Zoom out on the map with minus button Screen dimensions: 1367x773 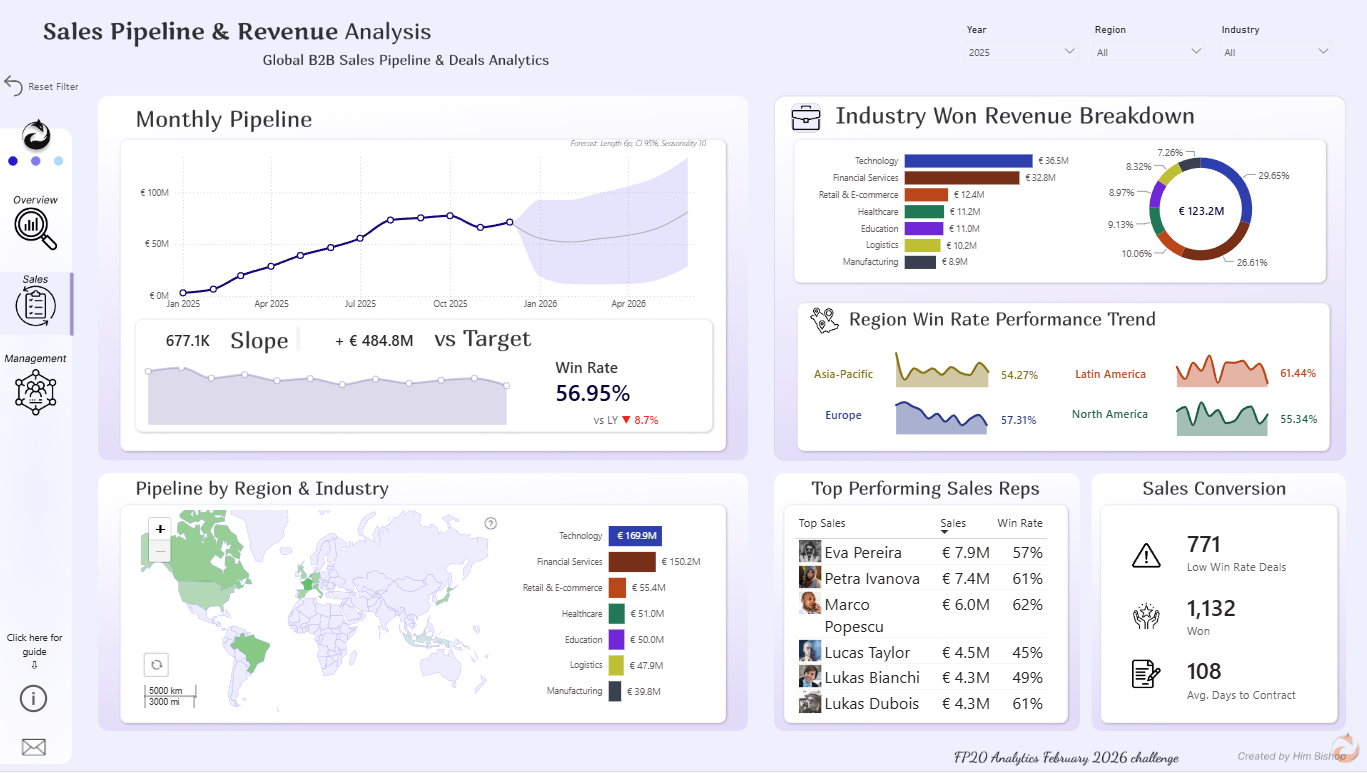(x=160, y=551)
